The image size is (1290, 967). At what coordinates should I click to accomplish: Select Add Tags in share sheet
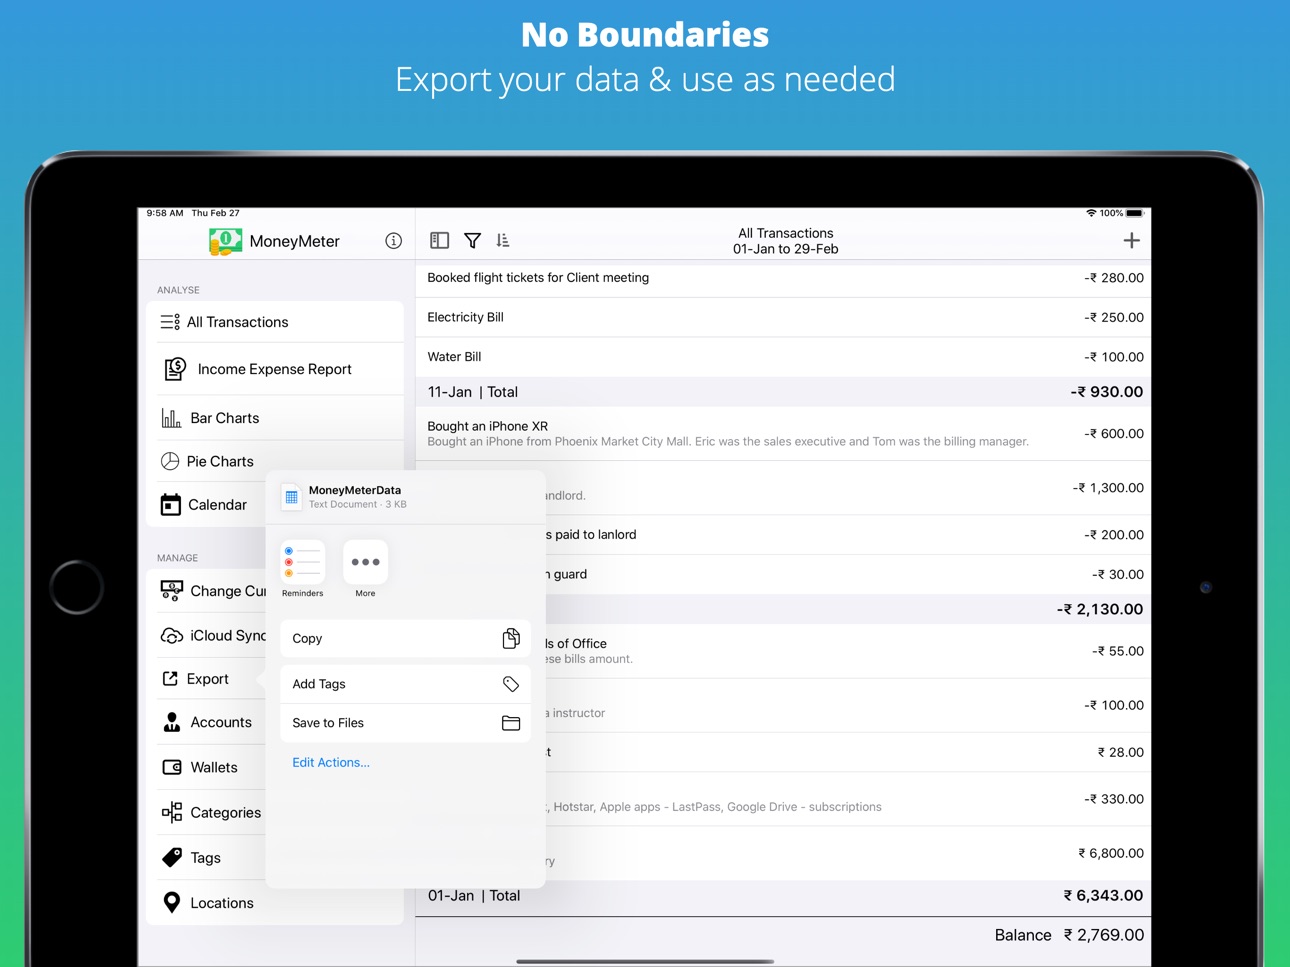(x=405, y=684)
